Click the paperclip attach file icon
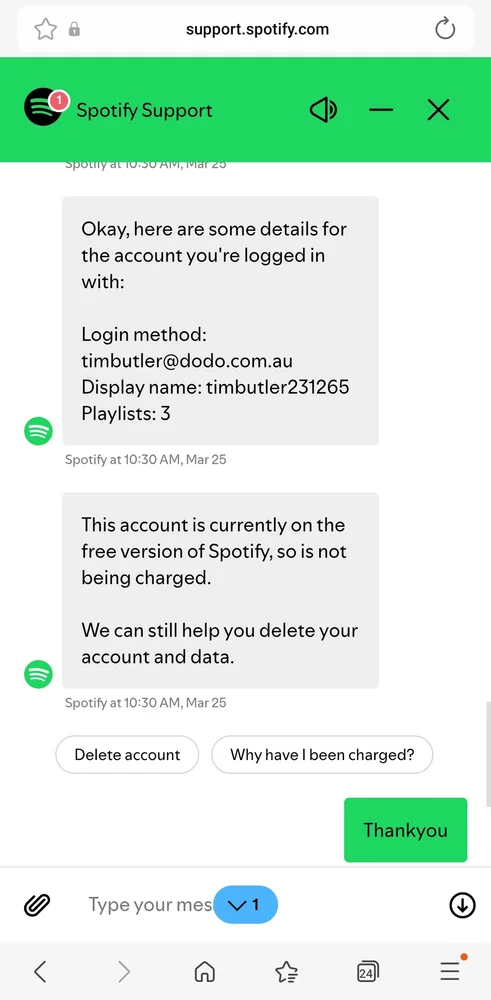This screenshot has width=491, height=1000. coord(37,904)
